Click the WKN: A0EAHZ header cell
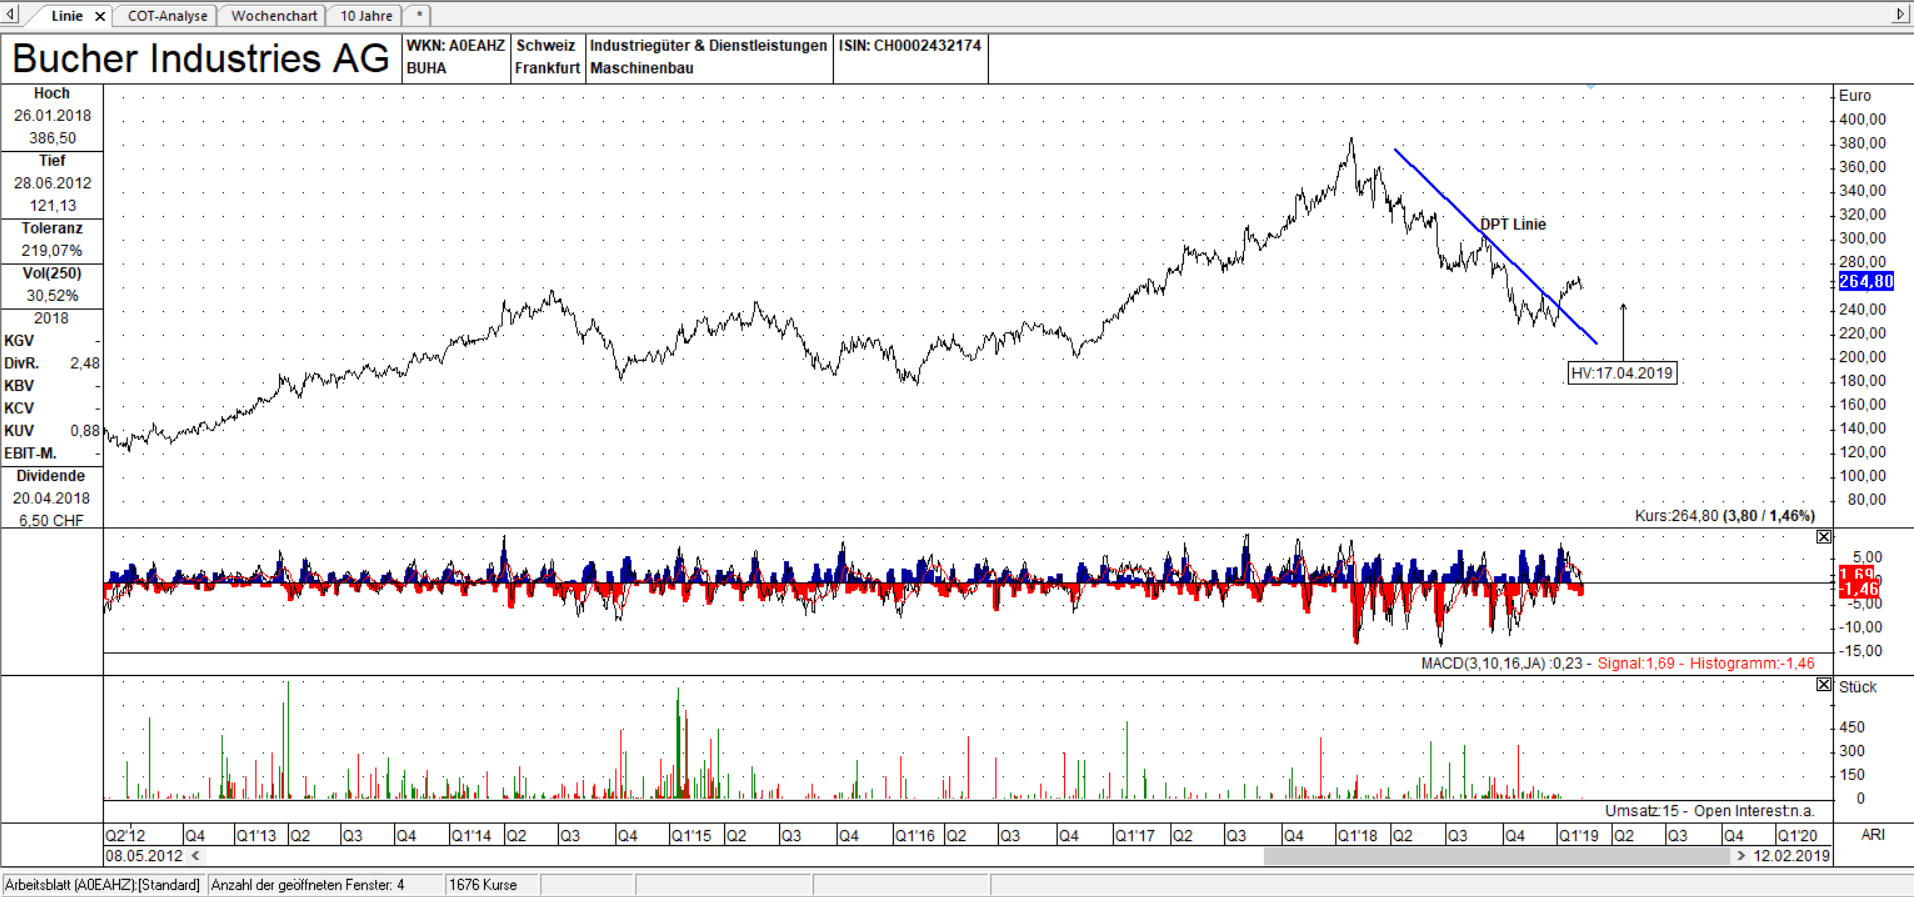This screenshot has width=1914, height=897. pos(455,46)
